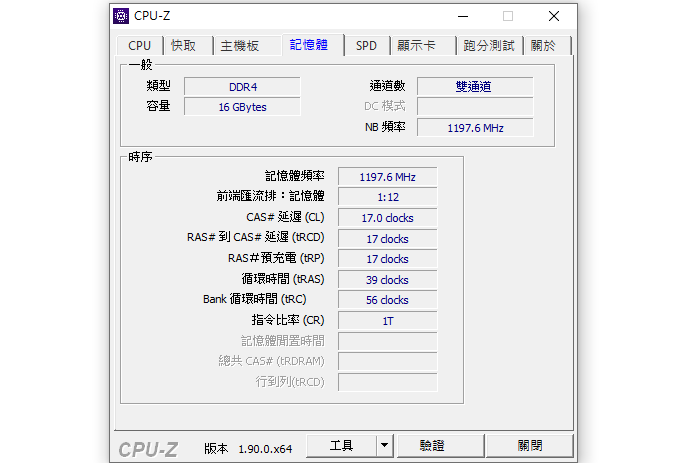This screenshot has width=695, height=463.
Task: Select the tRCD 17 clocks value
Action: (387, 239)
